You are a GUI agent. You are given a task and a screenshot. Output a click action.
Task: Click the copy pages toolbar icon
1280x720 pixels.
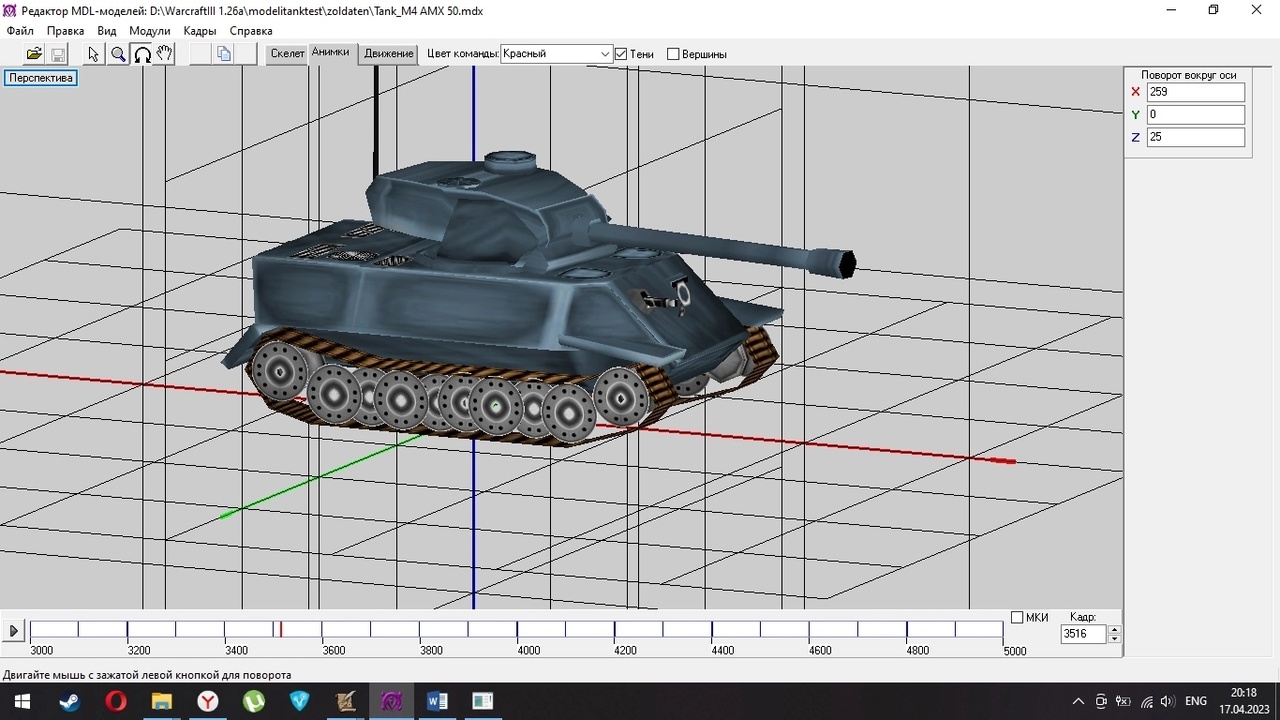coord(224,54)
